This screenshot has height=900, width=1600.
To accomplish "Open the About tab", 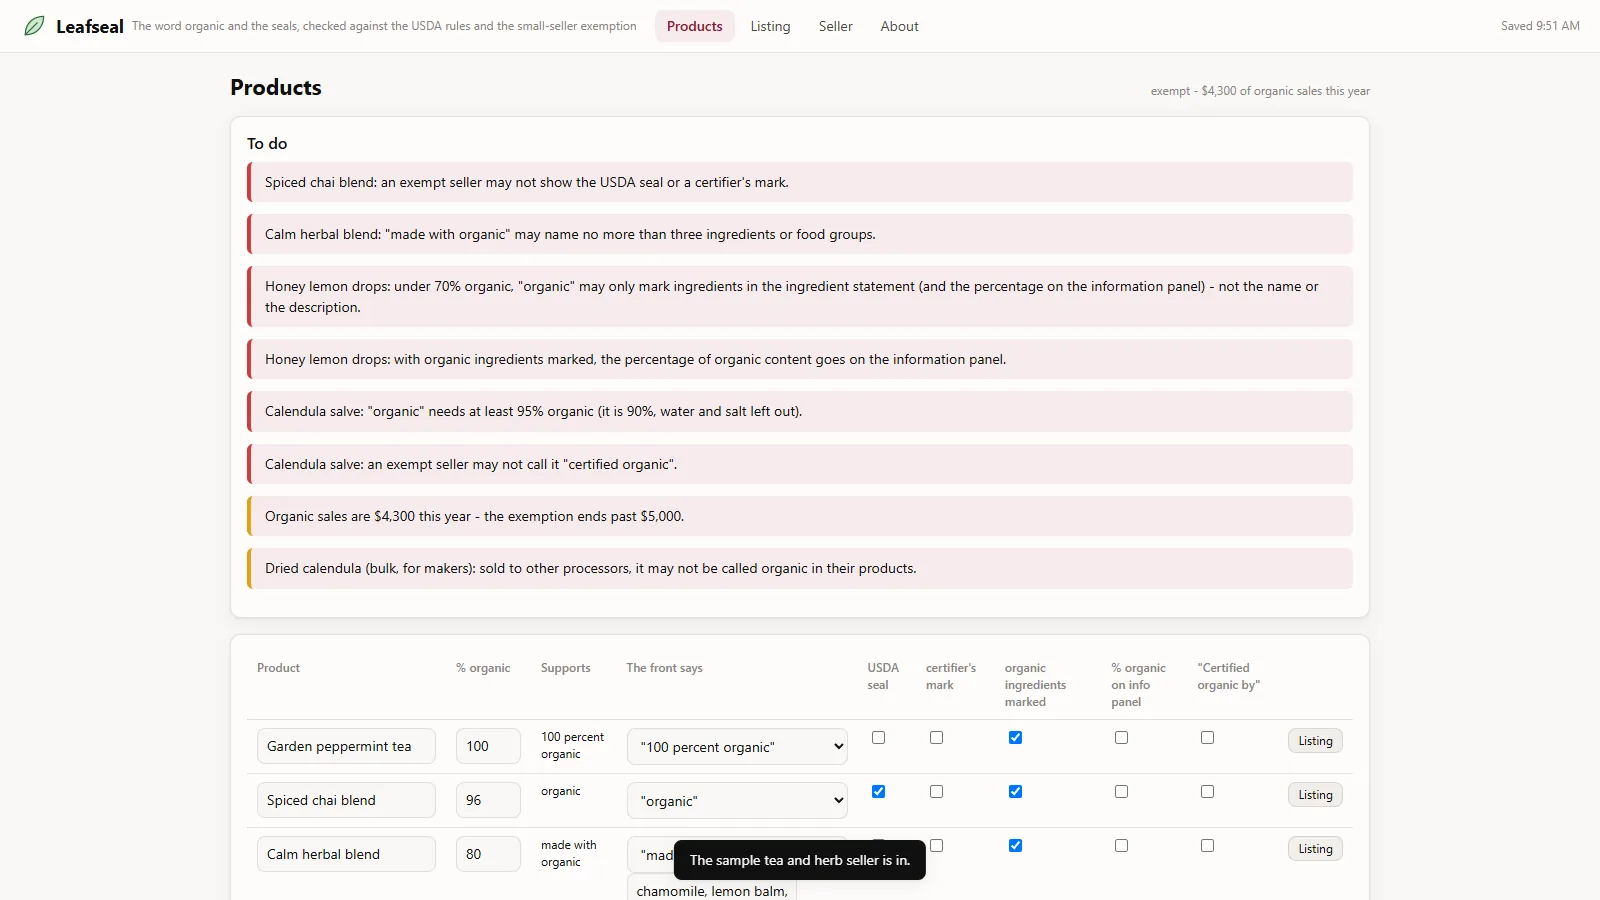I will (x=899, y=26).
